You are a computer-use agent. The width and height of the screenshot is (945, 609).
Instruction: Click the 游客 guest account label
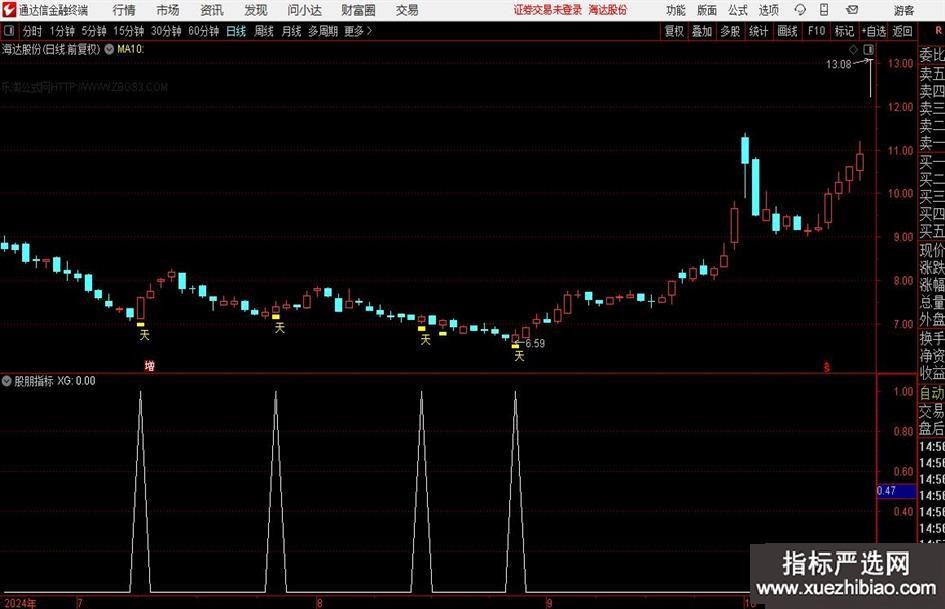click(903, 10)
